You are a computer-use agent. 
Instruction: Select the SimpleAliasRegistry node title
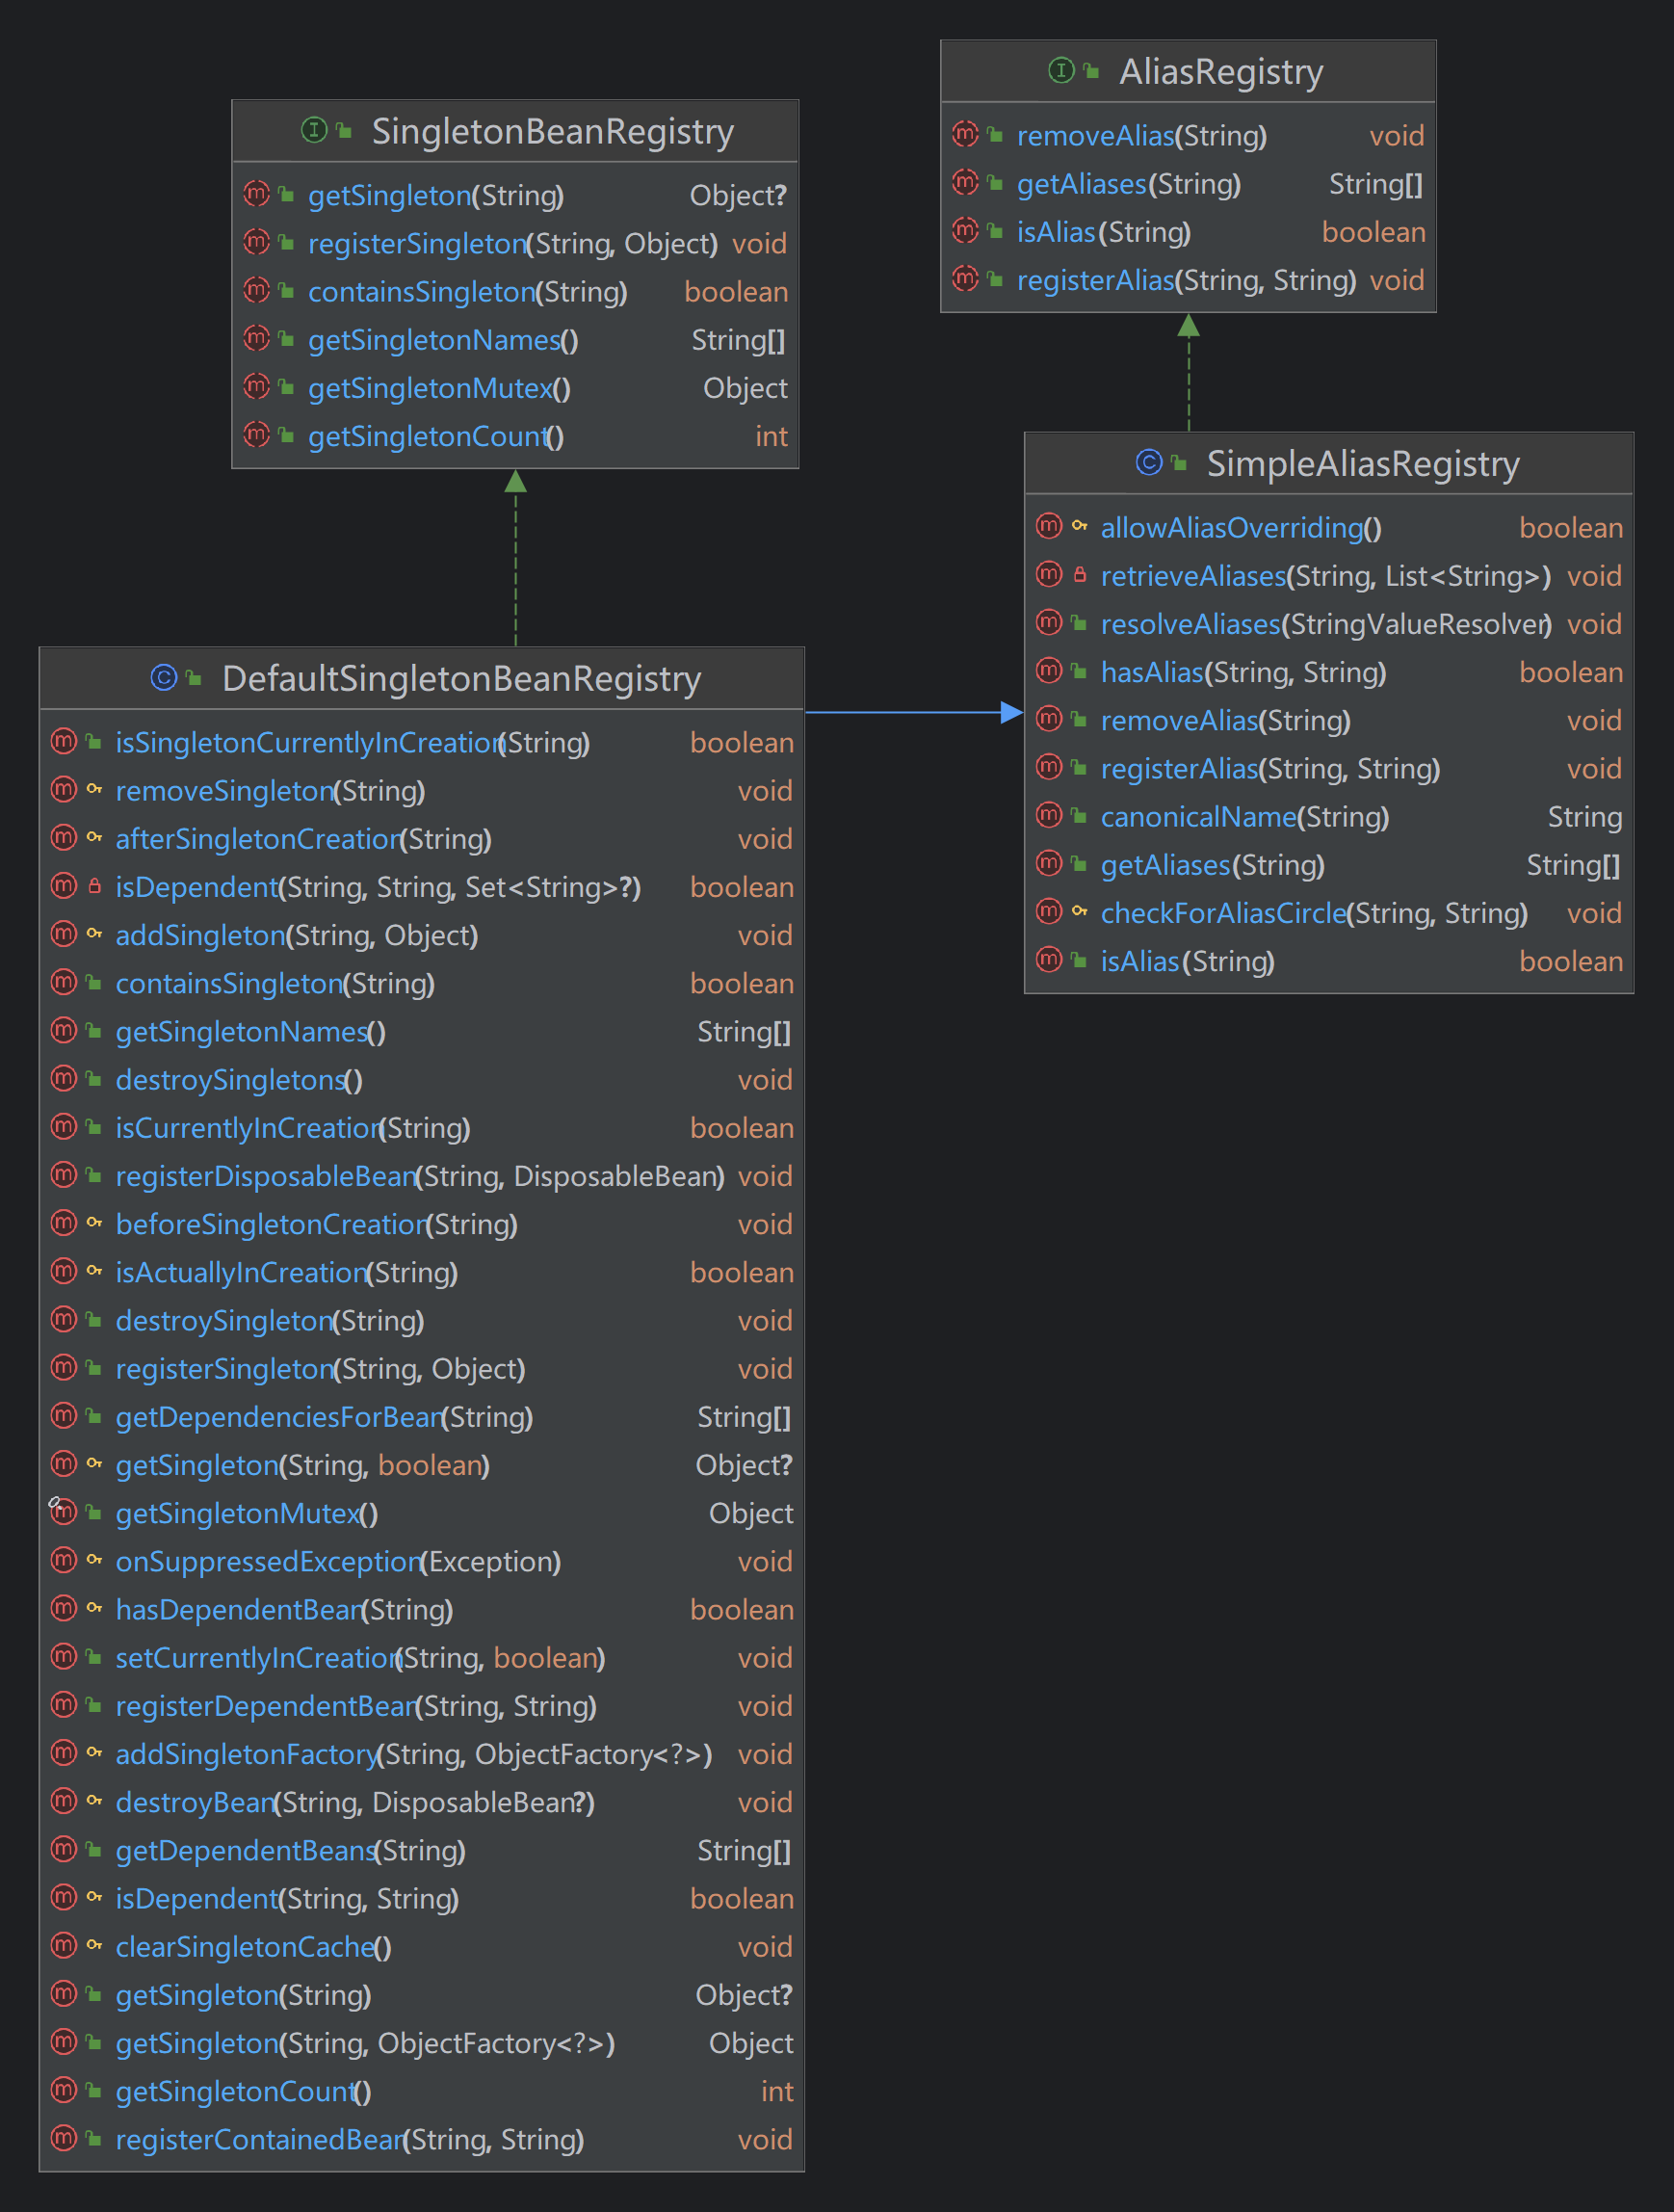pos(1363,463)
